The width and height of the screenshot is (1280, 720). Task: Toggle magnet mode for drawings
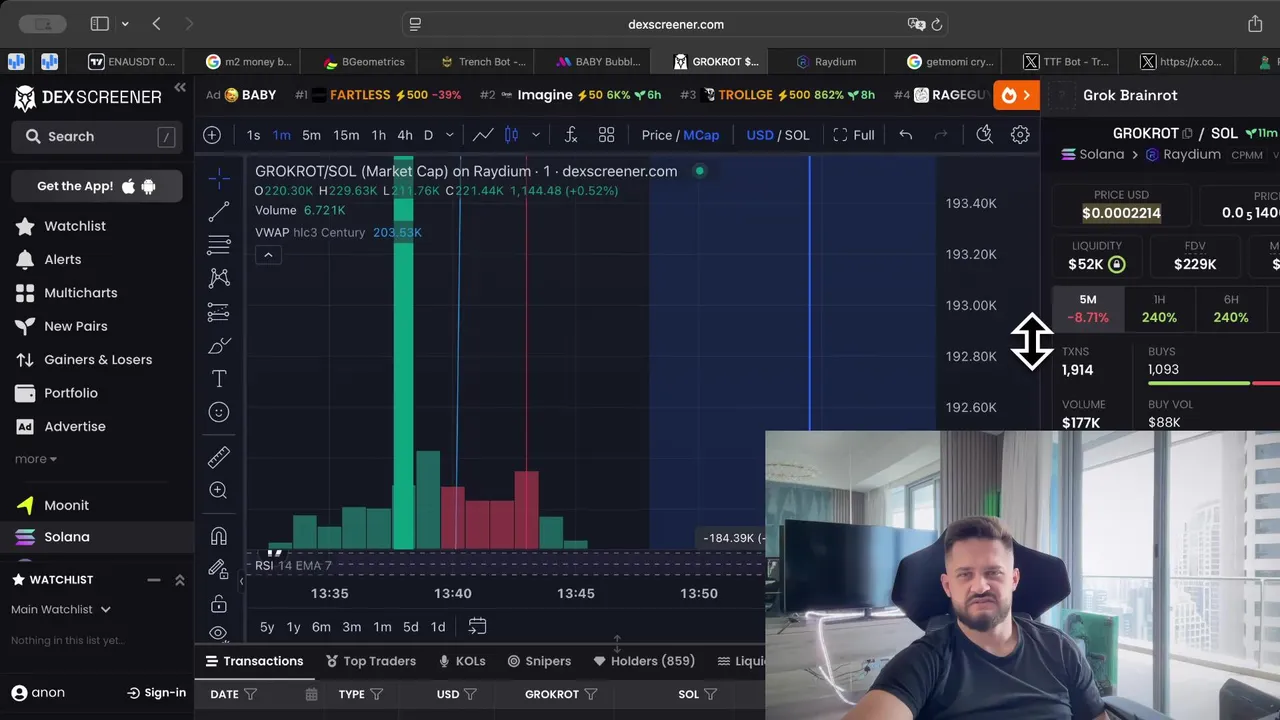pyautogui.click(x=219, y=536)
